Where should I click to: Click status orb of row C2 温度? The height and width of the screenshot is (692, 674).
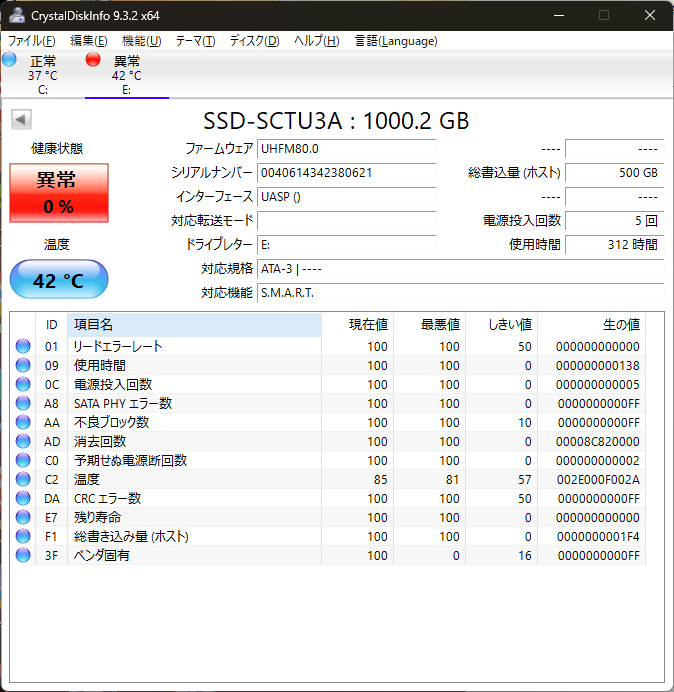point(23,479)
